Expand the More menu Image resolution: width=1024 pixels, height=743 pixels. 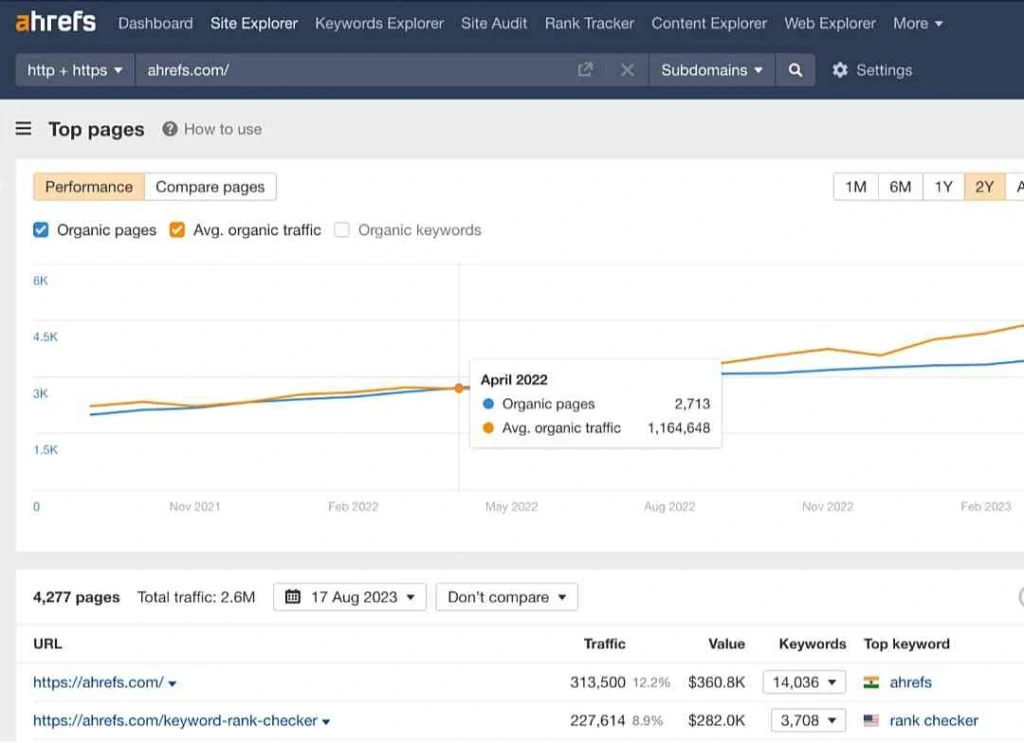tap(918, 24)
